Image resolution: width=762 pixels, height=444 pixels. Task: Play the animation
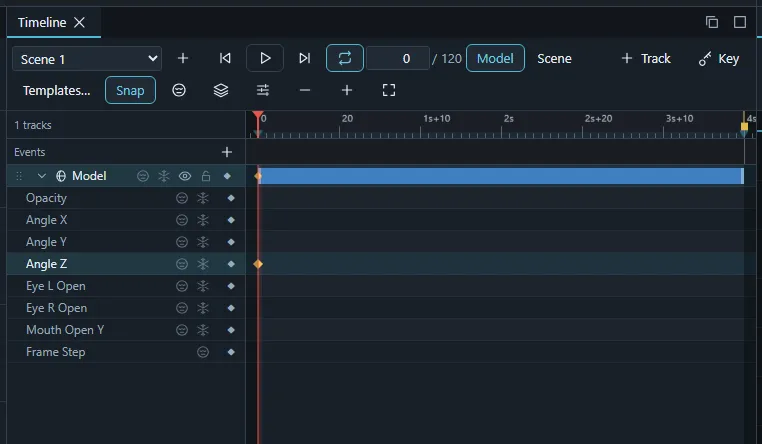coord(265,58)
